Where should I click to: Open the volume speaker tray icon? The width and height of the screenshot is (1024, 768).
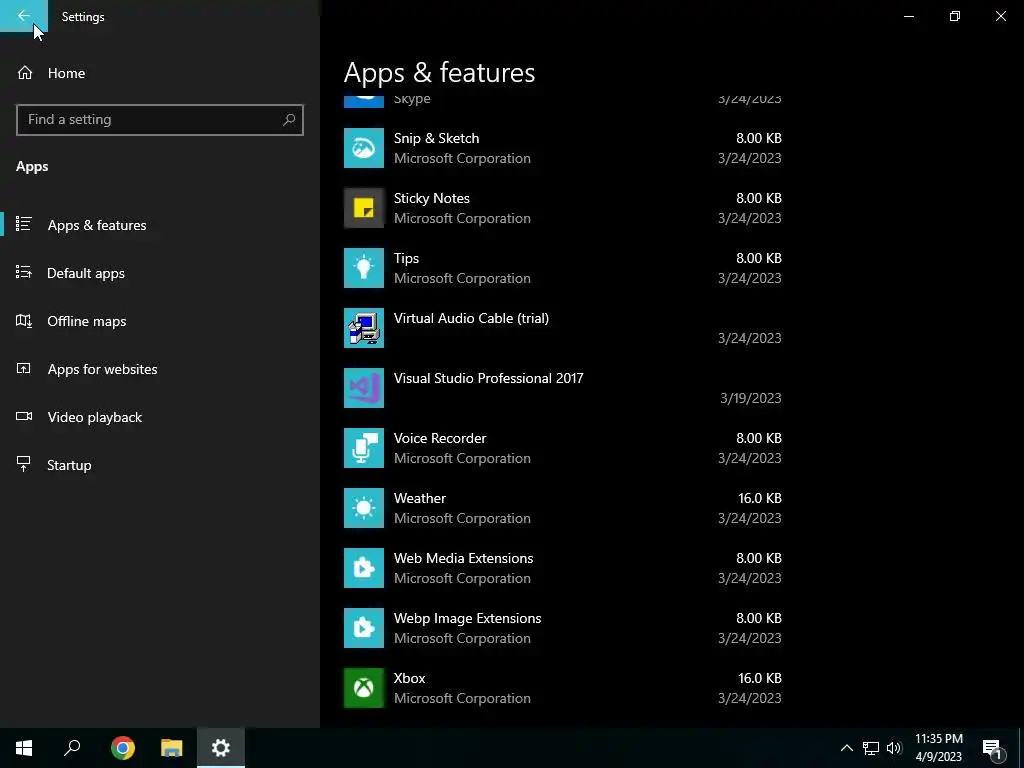click(x=894, y=748)
